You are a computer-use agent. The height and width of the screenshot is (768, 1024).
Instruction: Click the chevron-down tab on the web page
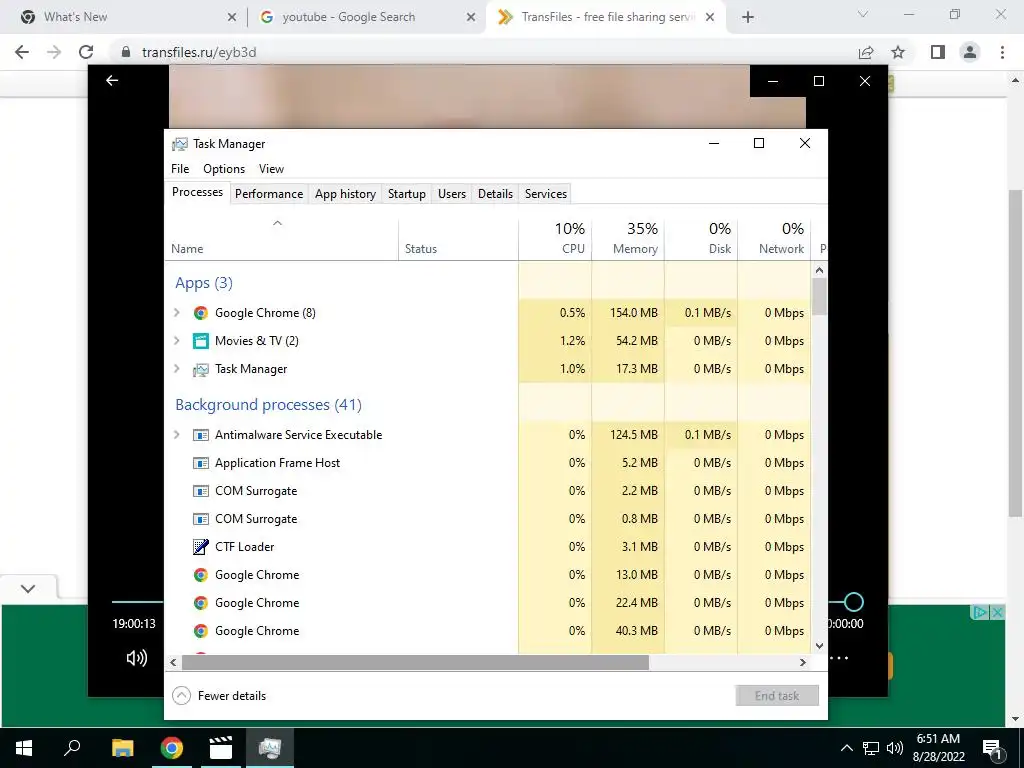coord(28,588)
